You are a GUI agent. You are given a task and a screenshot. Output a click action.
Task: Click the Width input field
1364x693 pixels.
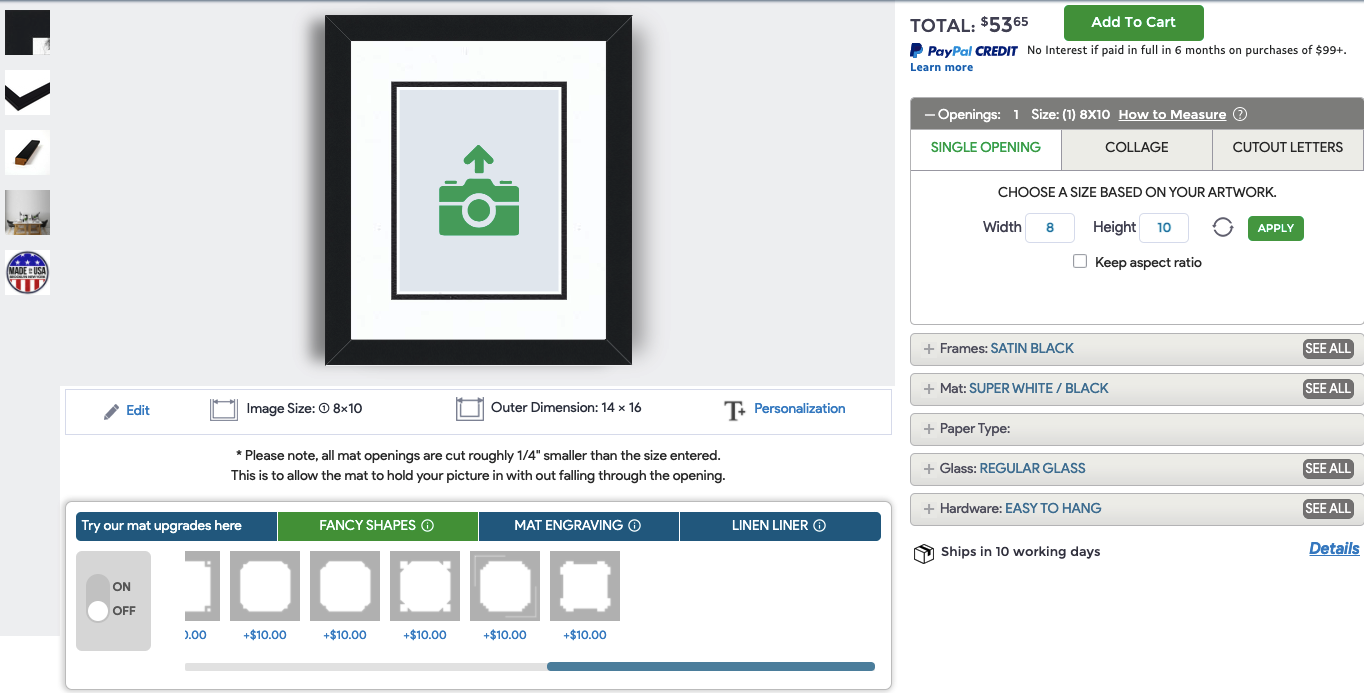[1050, 228]
